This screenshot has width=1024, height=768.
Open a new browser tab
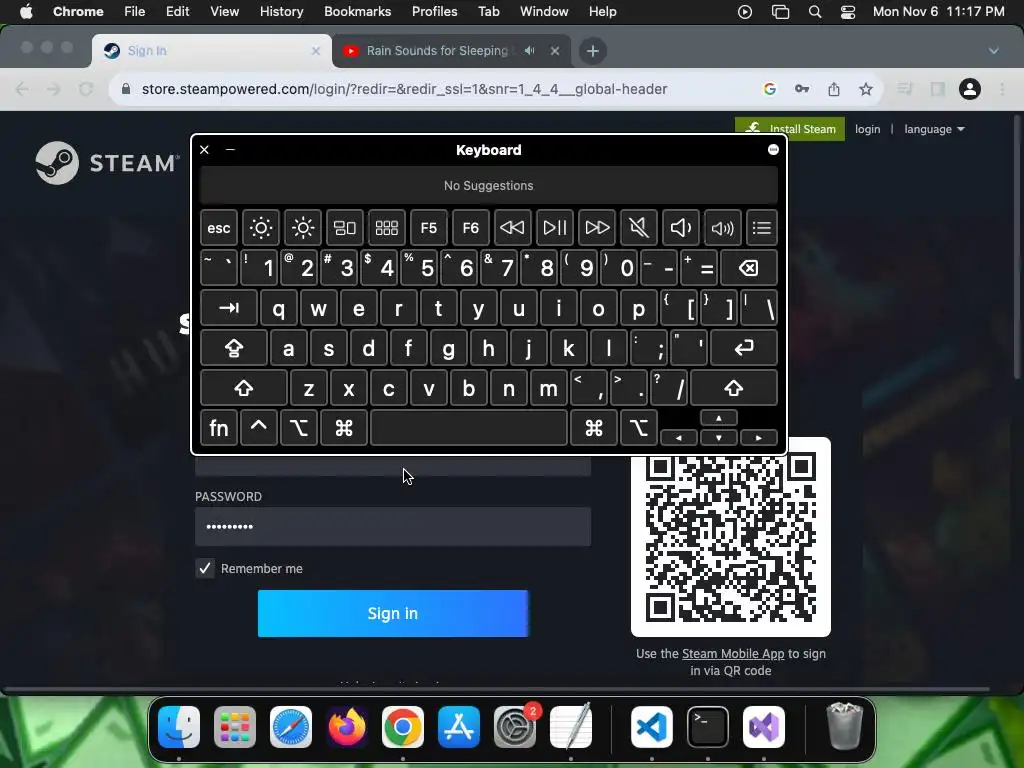[592, 51]
